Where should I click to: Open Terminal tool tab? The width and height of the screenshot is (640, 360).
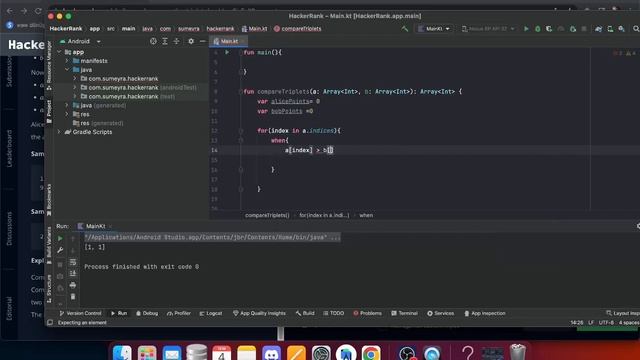[404, 313]
